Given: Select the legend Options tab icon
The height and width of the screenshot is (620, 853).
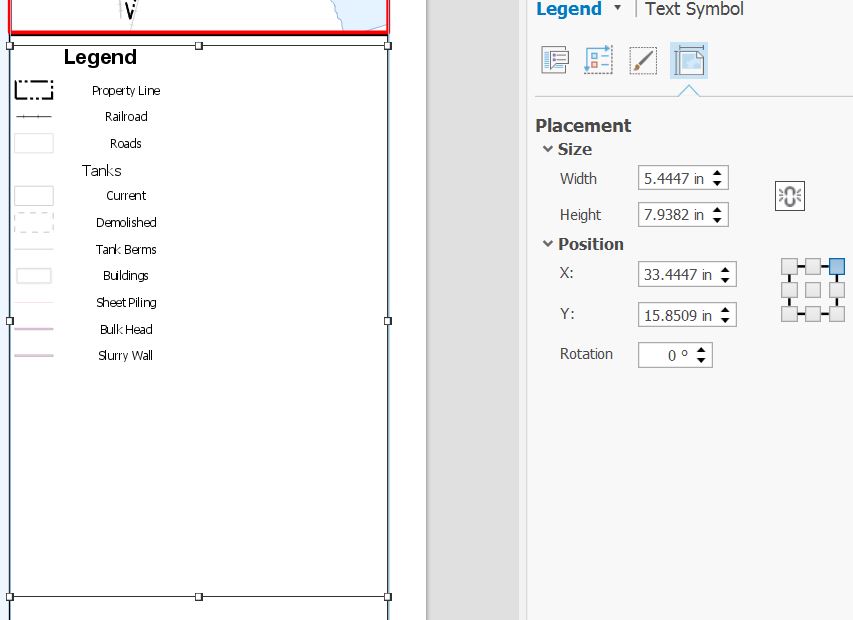Looking at the screenshot, I should pos(554,59).
